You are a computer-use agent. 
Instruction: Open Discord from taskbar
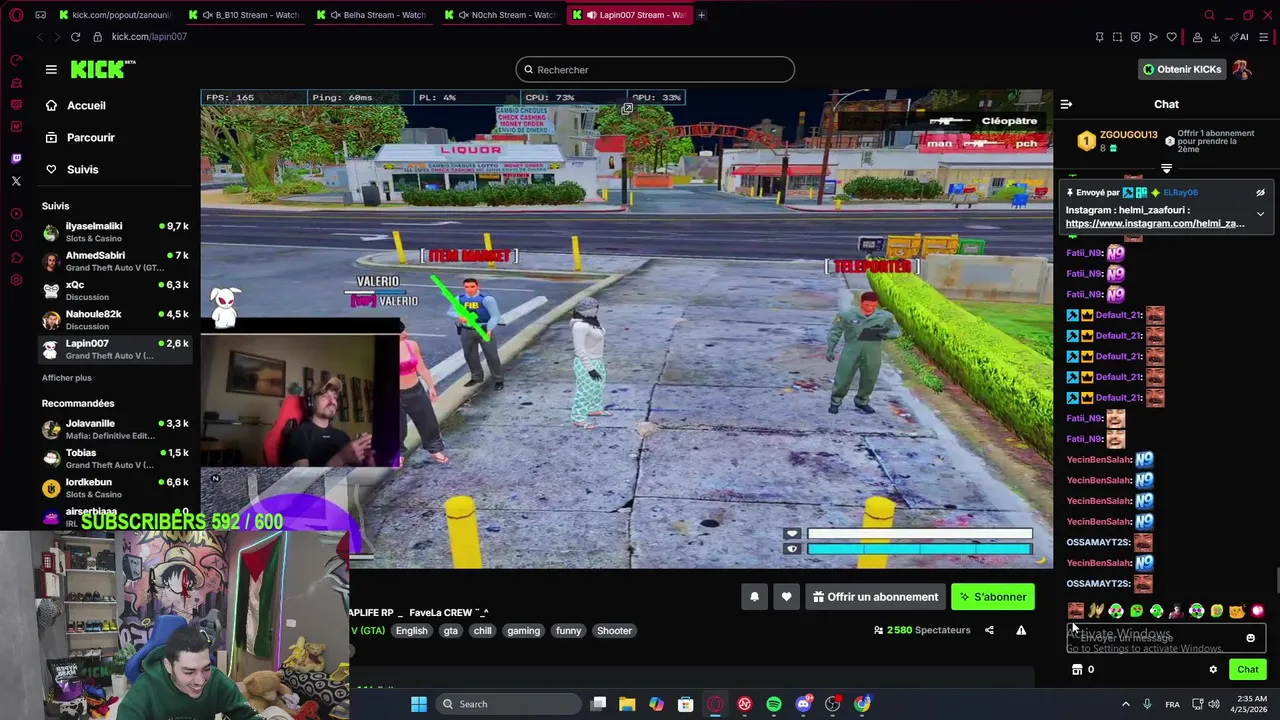point(803,704)
